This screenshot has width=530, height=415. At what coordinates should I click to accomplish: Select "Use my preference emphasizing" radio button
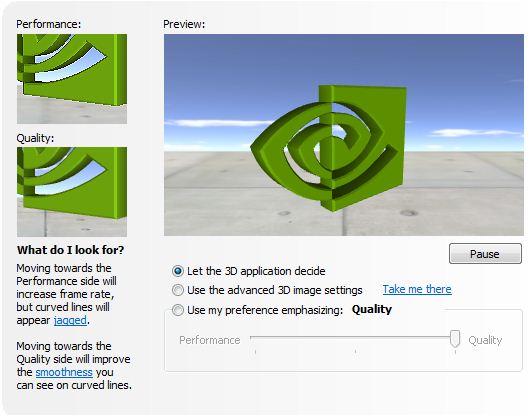pos(178,310)
